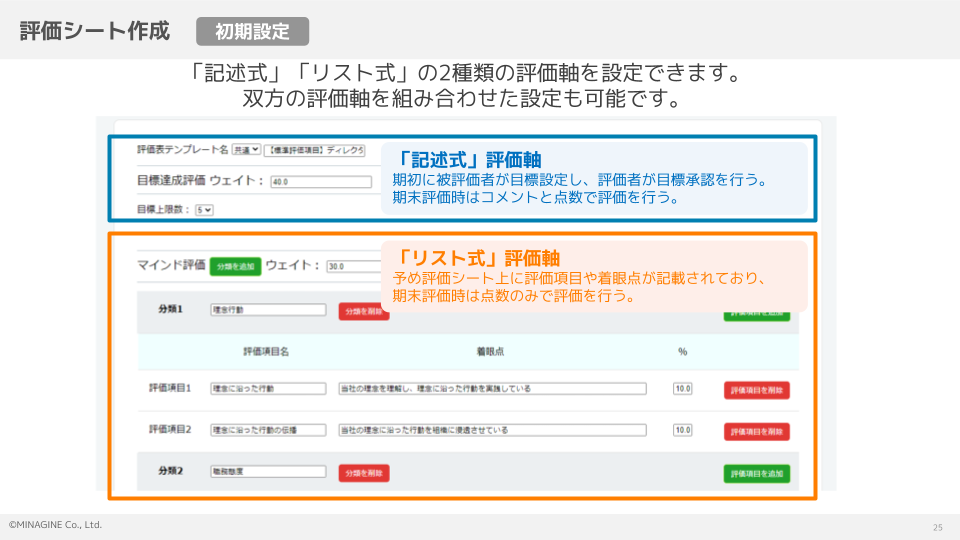Click the 評価項目2 name input field
This screenshot has width=960, height=540.
point(268,430)
